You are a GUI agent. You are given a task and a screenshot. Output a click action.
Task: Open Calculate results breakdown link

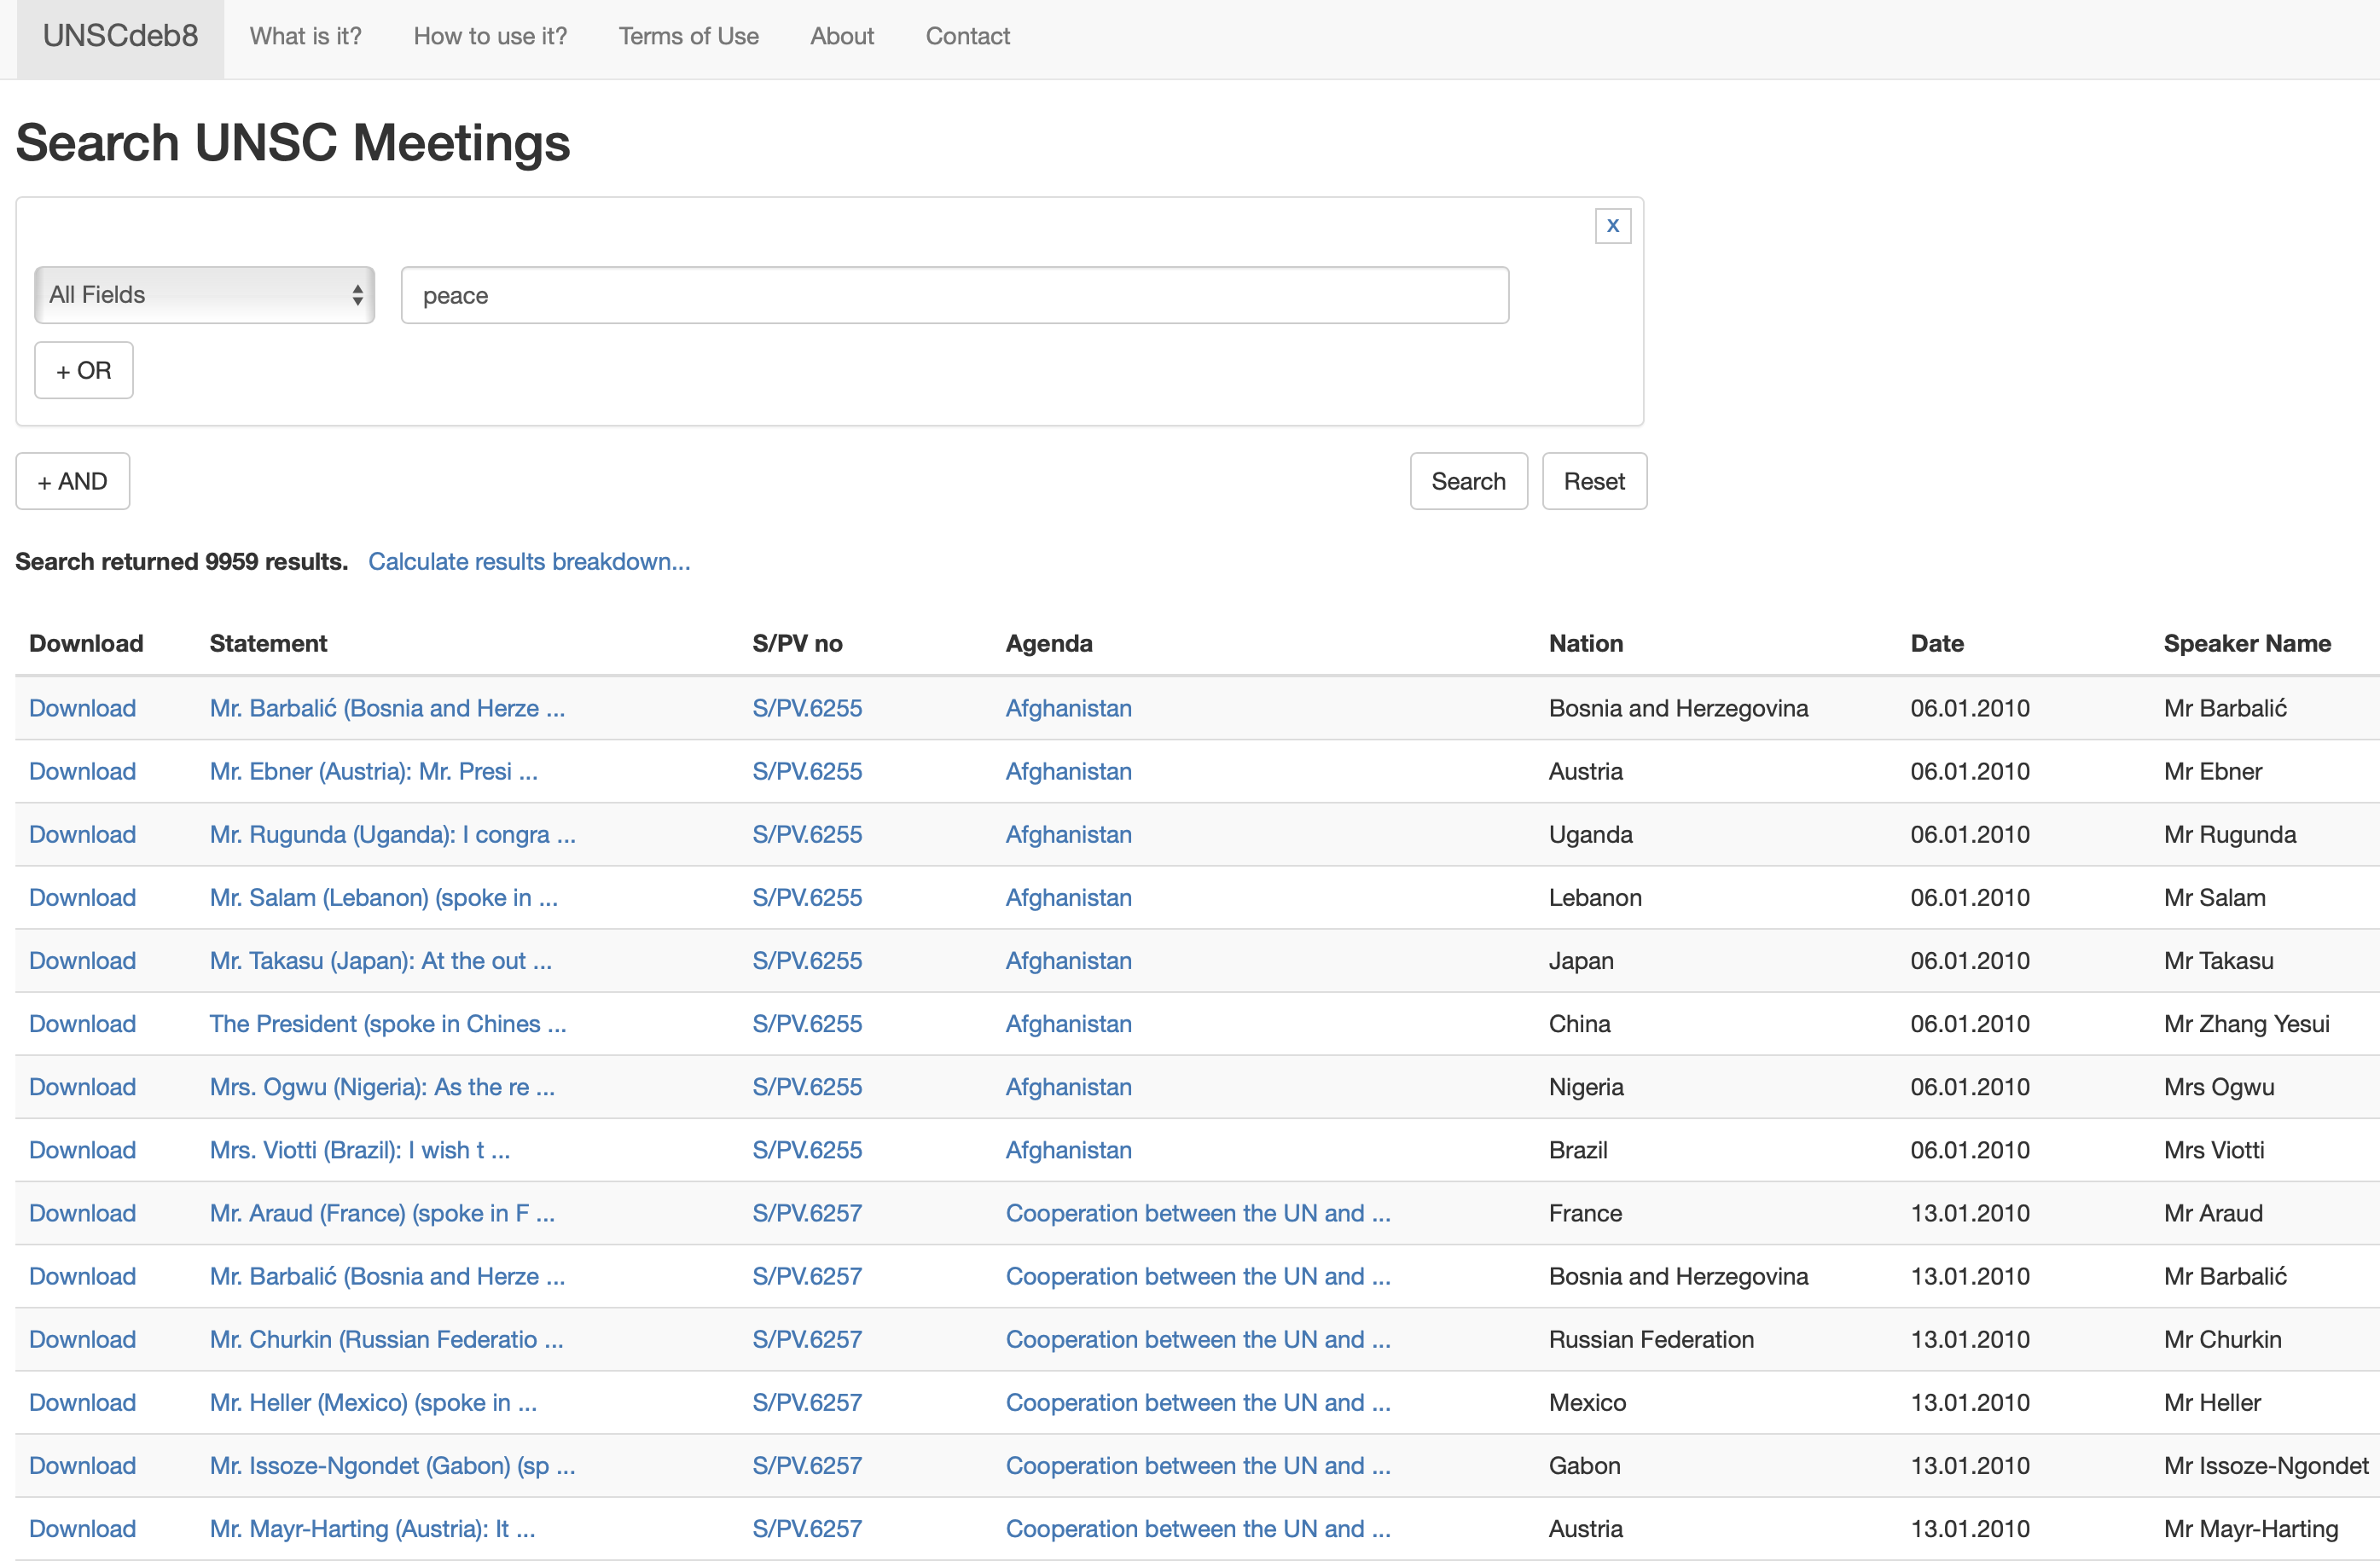pos(529,561)
